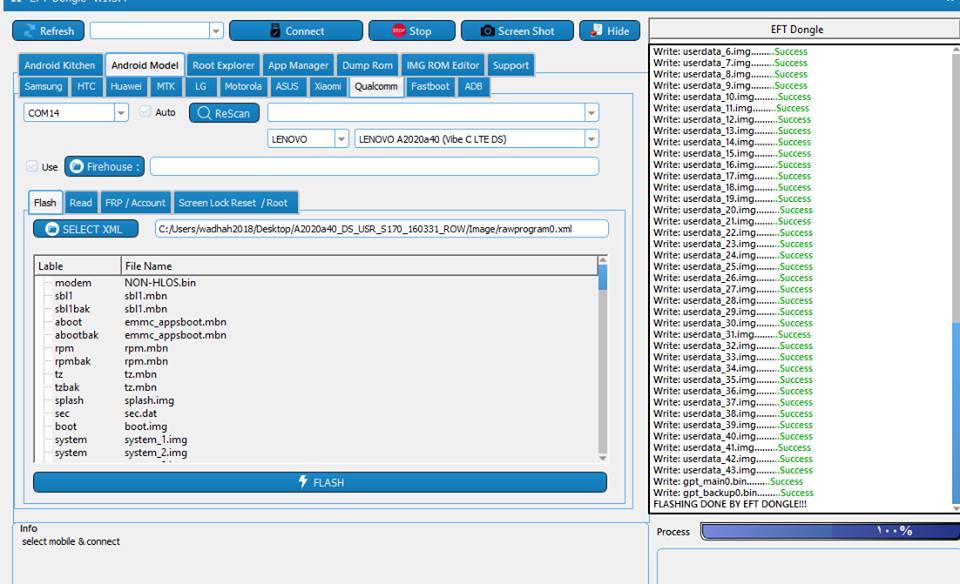960x584 pixels.
Task: Click the Connect button
Action: point(296,31)
